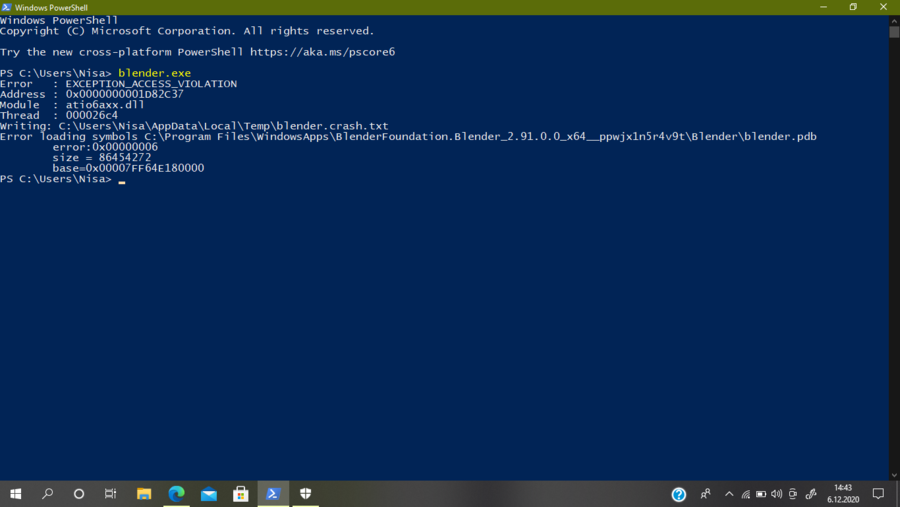Click the 'Windows PowerShell' title bar text
Viewport: 900px width, 507px height.
point(51,7)
